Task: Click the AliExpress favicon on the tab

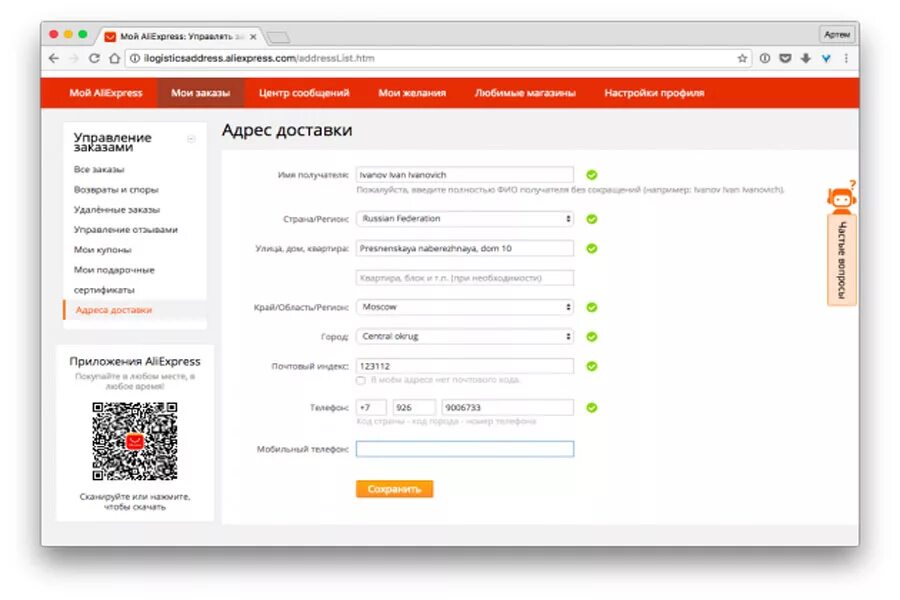Action: tap(110, 37)
